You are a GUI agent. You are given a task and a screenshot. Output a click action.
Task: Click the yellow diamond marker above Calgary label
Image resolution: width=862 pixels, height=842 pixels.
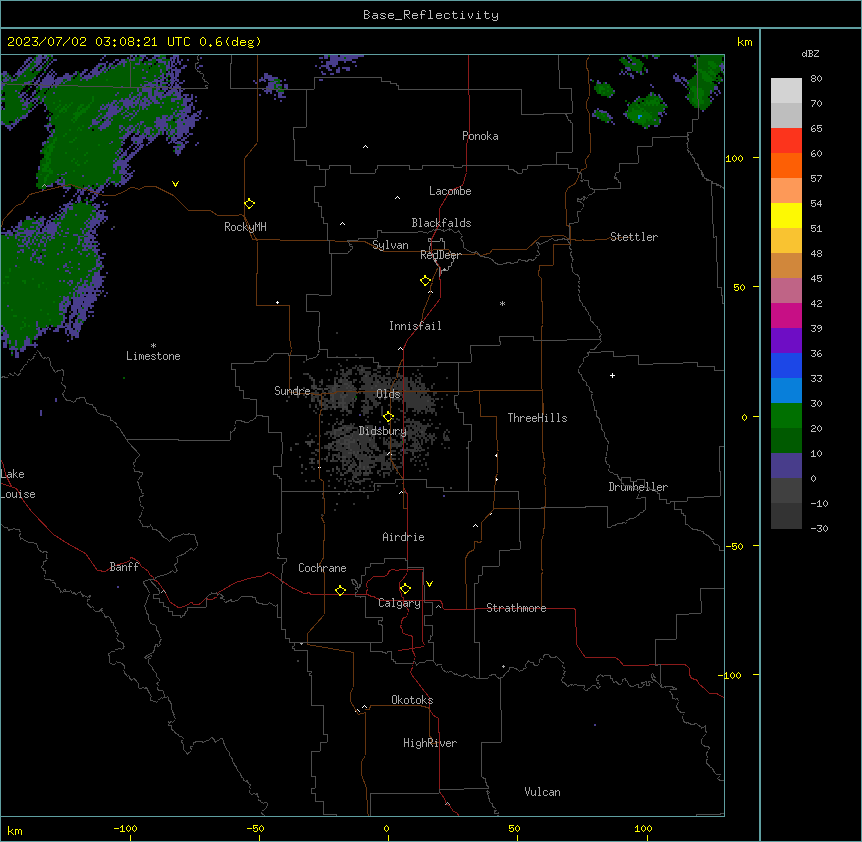point(405,589)
